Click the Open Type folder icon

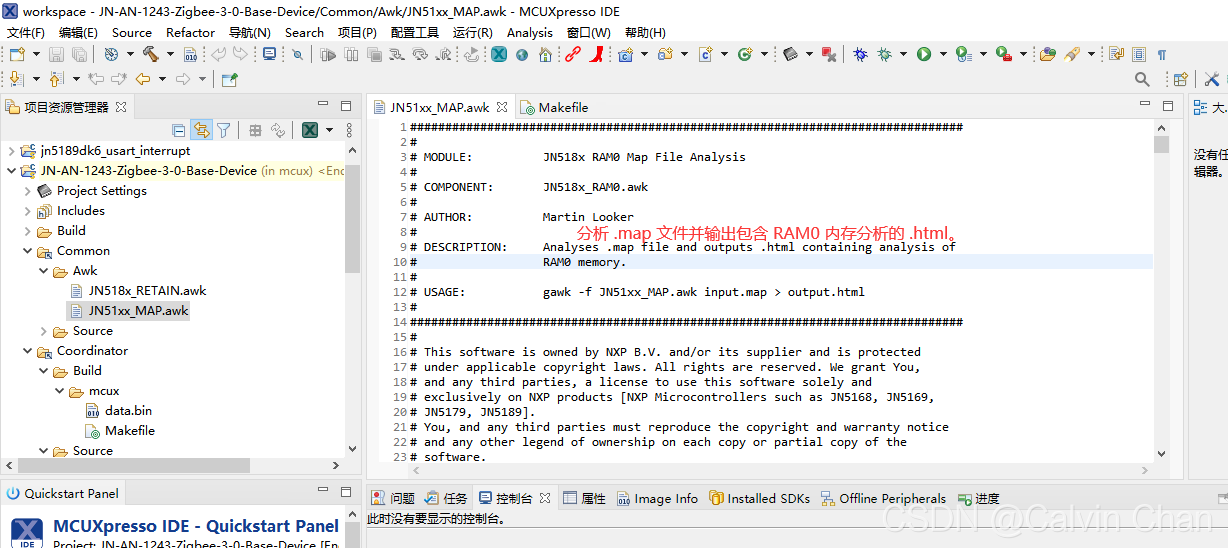[1047, 54]
